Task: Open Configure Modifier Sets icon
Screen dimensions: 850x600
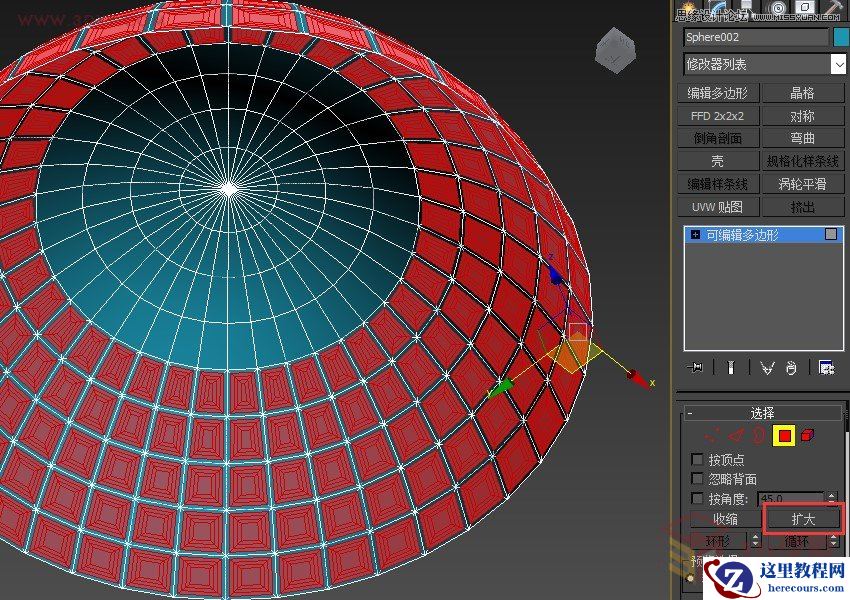Action: (826, 368)
